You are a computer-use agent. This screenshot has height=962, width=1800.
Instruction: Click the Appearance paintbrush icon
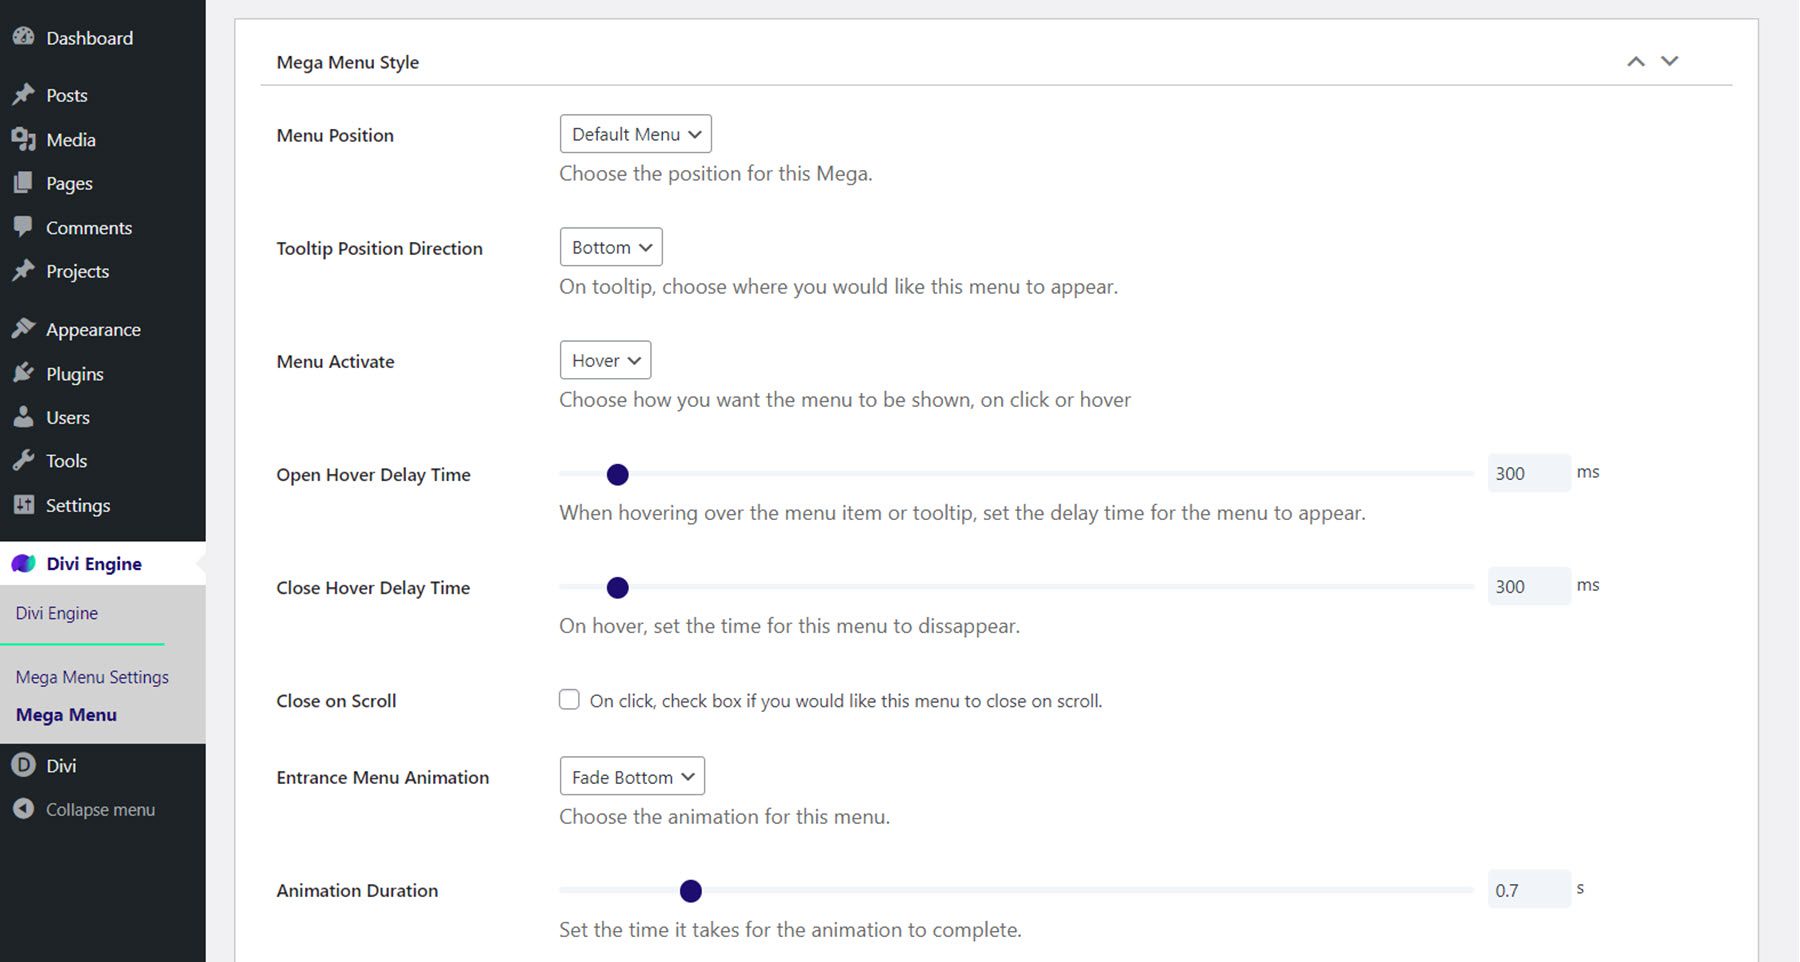(x=23, y=328)
